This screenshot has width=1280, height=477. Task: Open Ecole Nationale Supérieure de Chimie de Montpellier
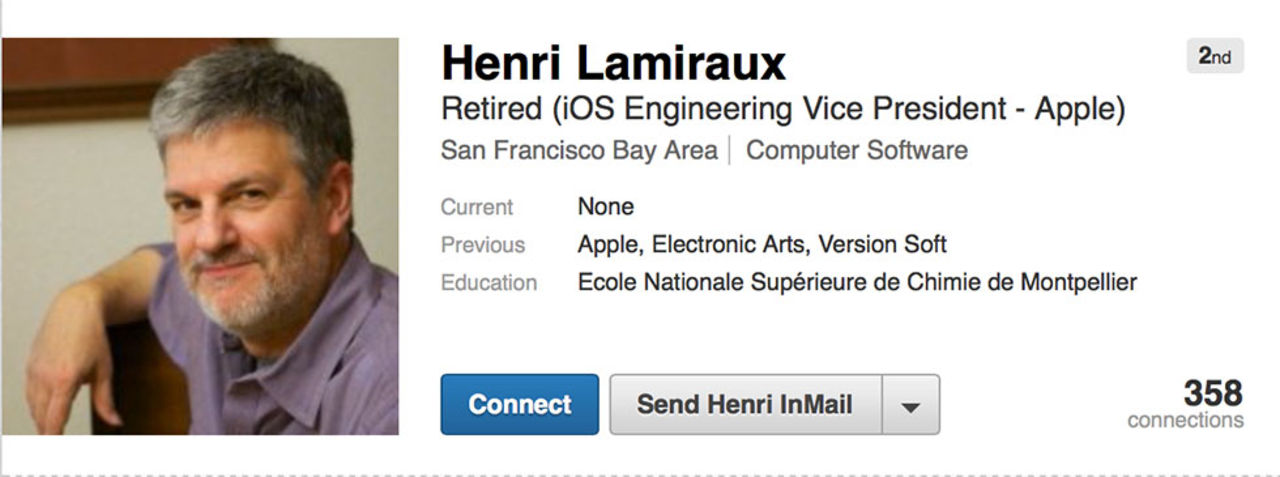click(857, 283)
